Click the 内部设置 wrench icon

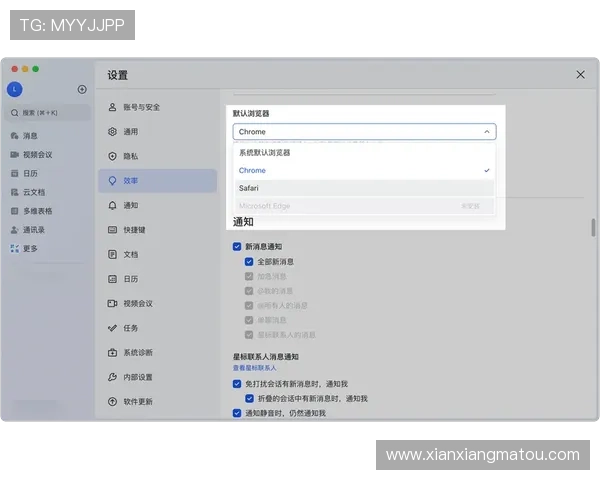pyautogui.click(x=112, y=377)
